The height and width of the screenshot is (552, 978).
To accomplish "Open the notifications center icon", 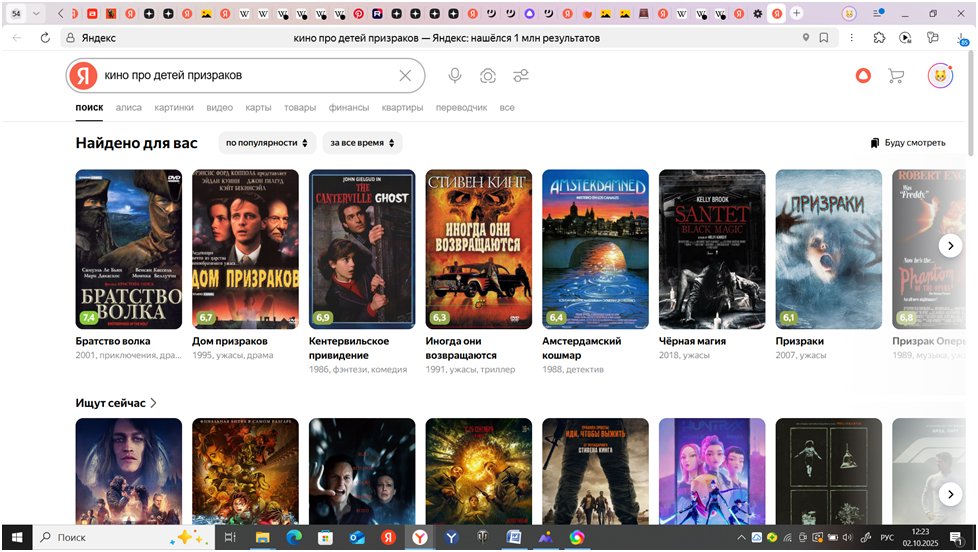I will [956, 537].
